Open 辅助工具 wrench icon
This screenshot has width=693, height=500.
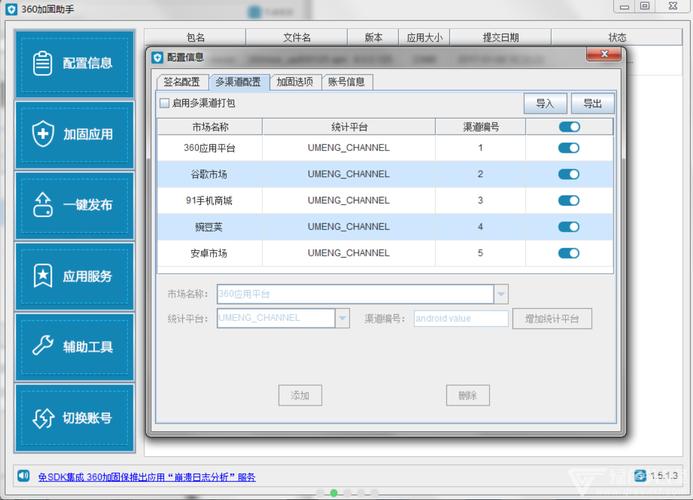[43, 346]
